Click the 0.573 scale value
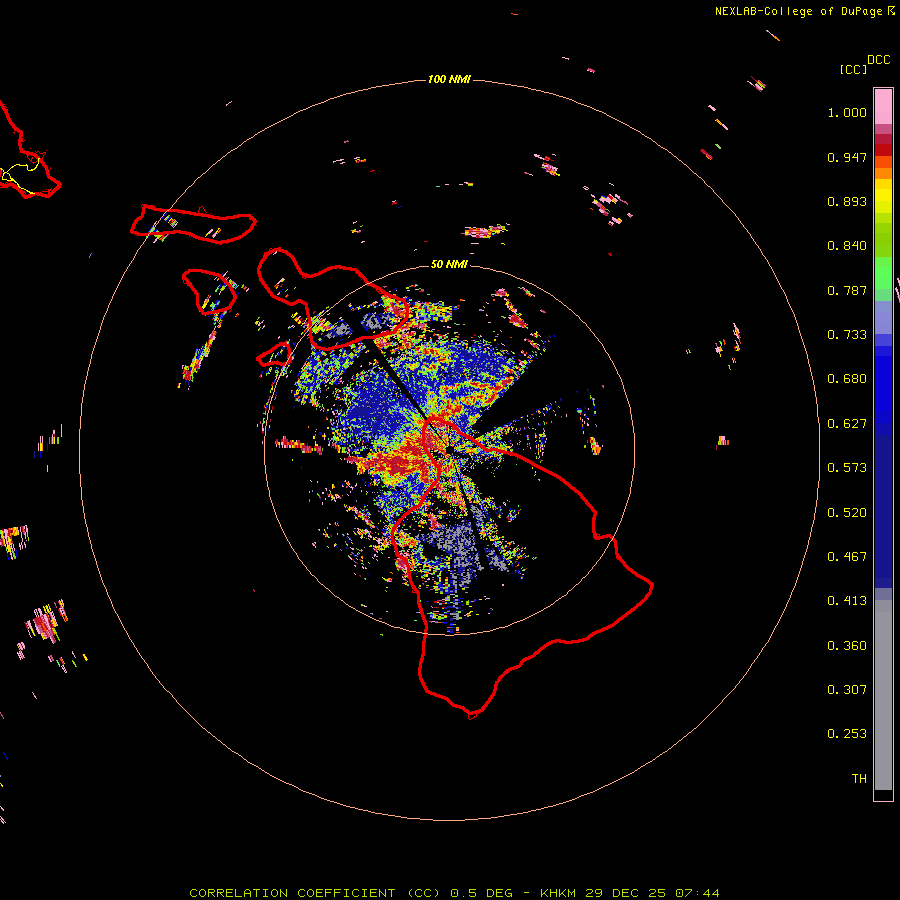This screenshot has width=900, height=900. point(847,468)
